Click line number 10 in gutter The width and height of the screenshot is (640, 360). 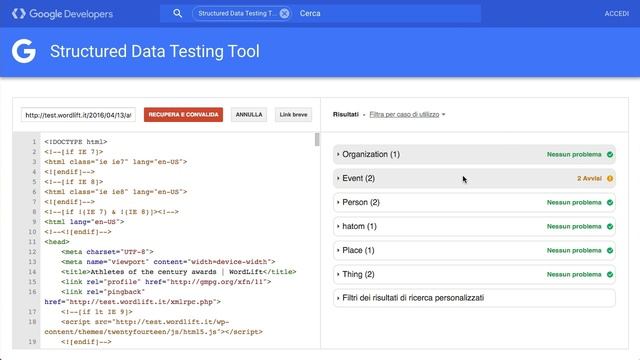[x=32, y=232]
